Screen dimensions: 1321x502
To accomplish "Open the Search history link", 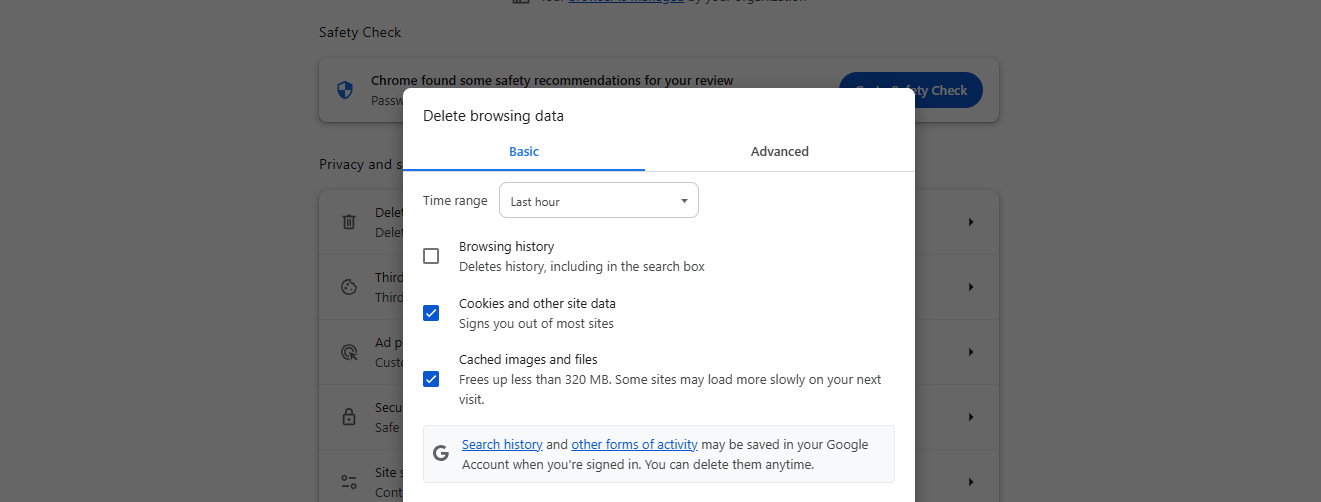I will click(502, 445).
